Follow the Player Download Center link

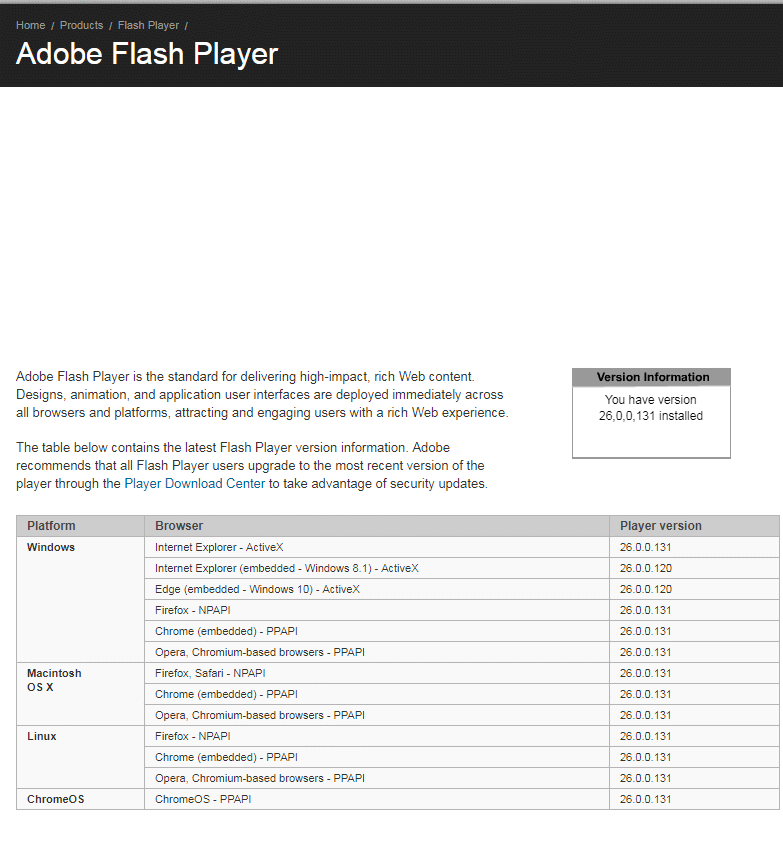point(195,483)
